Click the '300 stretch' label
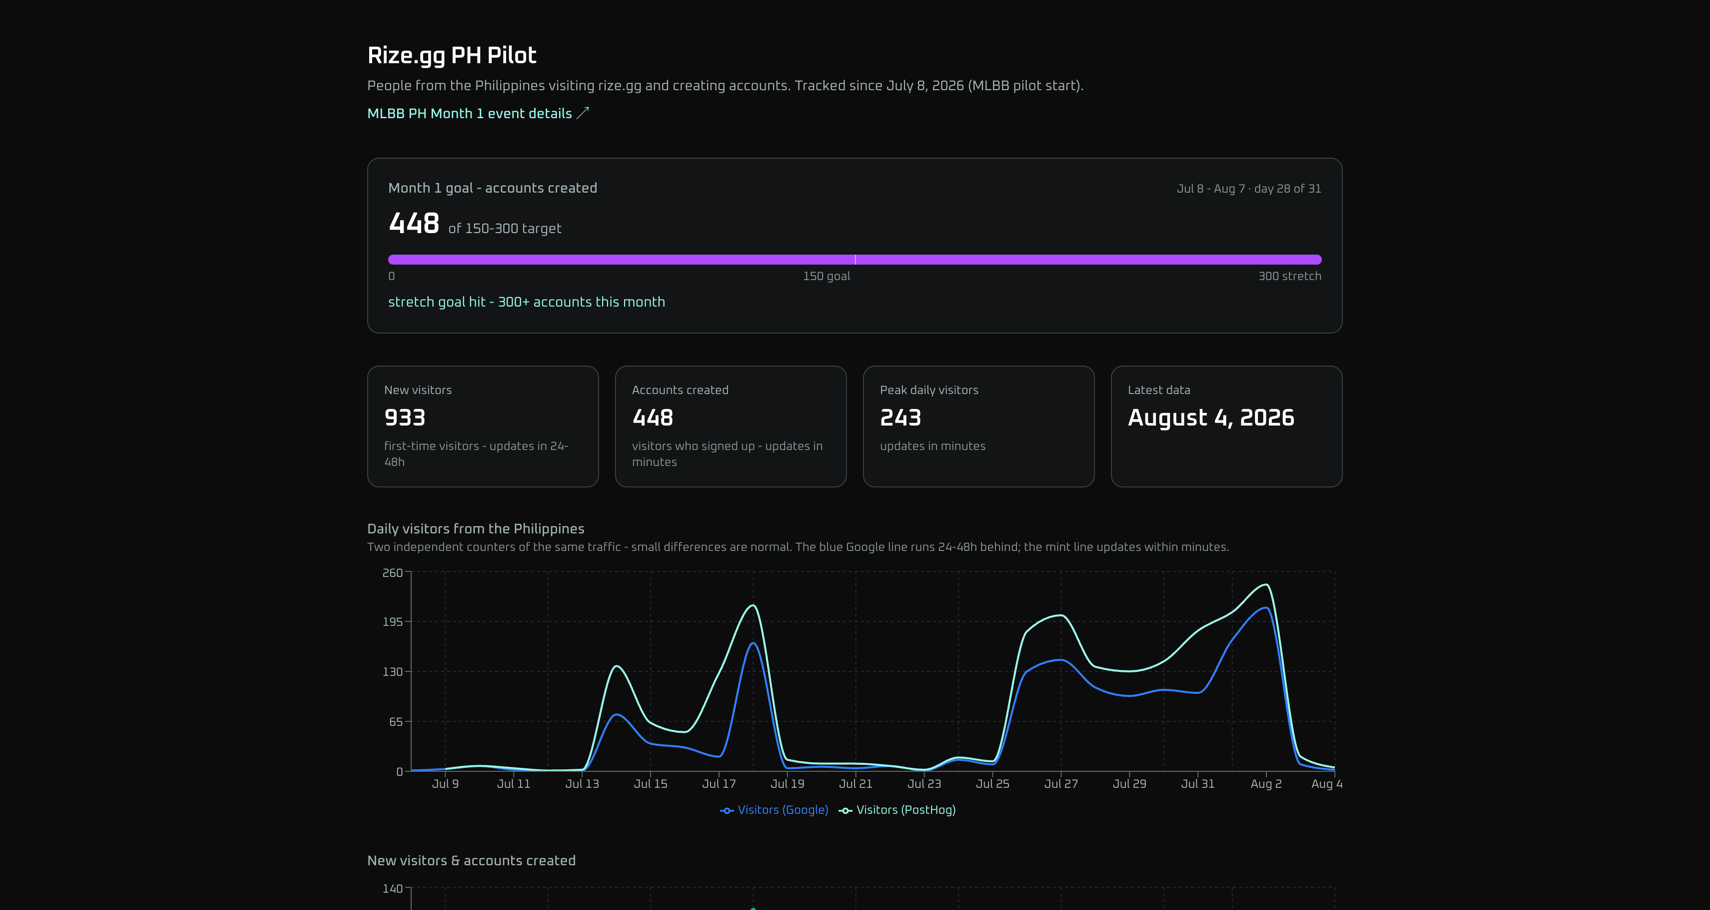The image size is (1710, 910). (x=1290, y=276)
